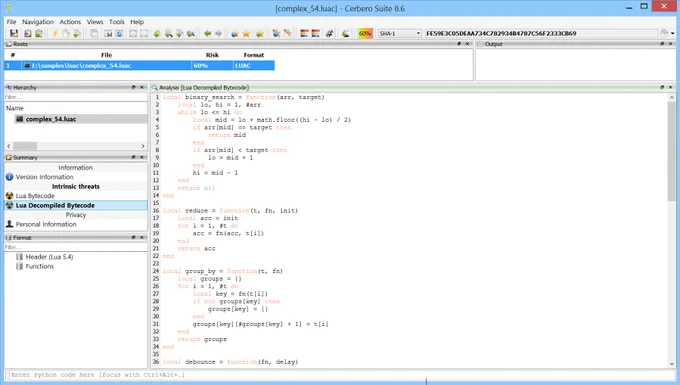The height and width of the screenshot is (385, 680).
Task: Click the magnifier search toolbar icon
Action: (168, 33)
